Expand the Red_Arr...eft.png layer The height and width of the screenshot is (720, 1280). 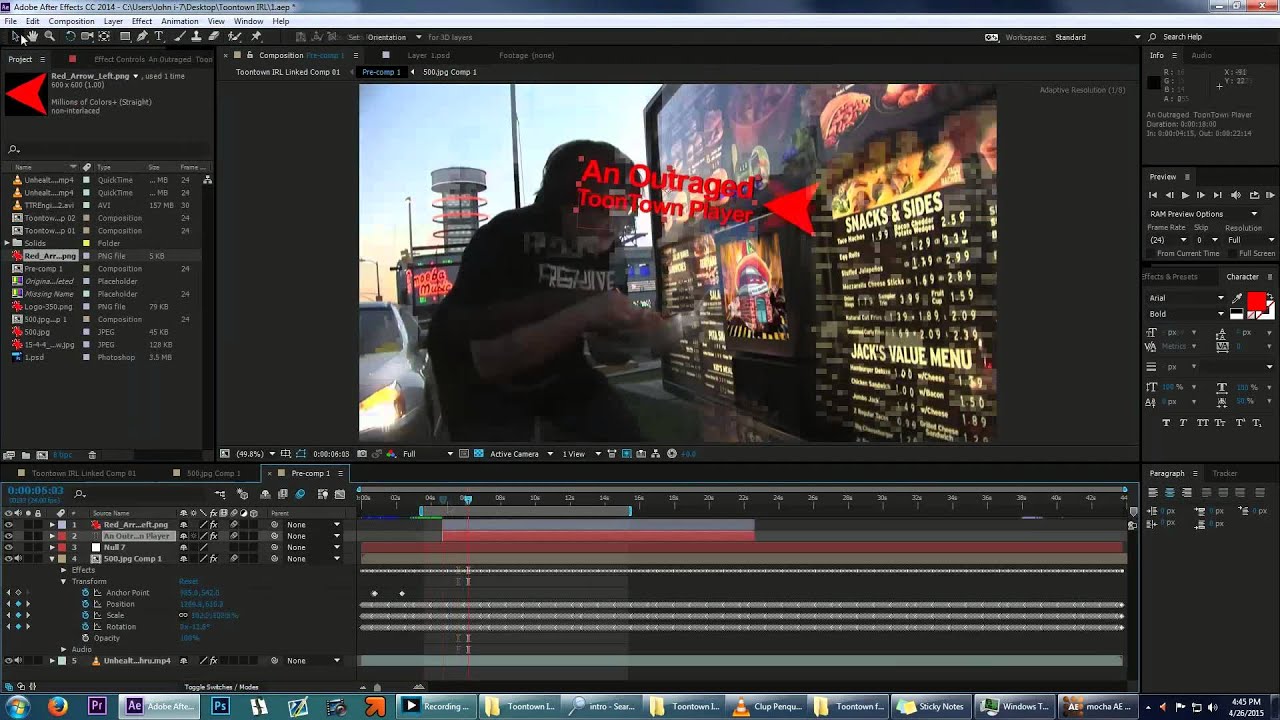[x=52, y=524]
